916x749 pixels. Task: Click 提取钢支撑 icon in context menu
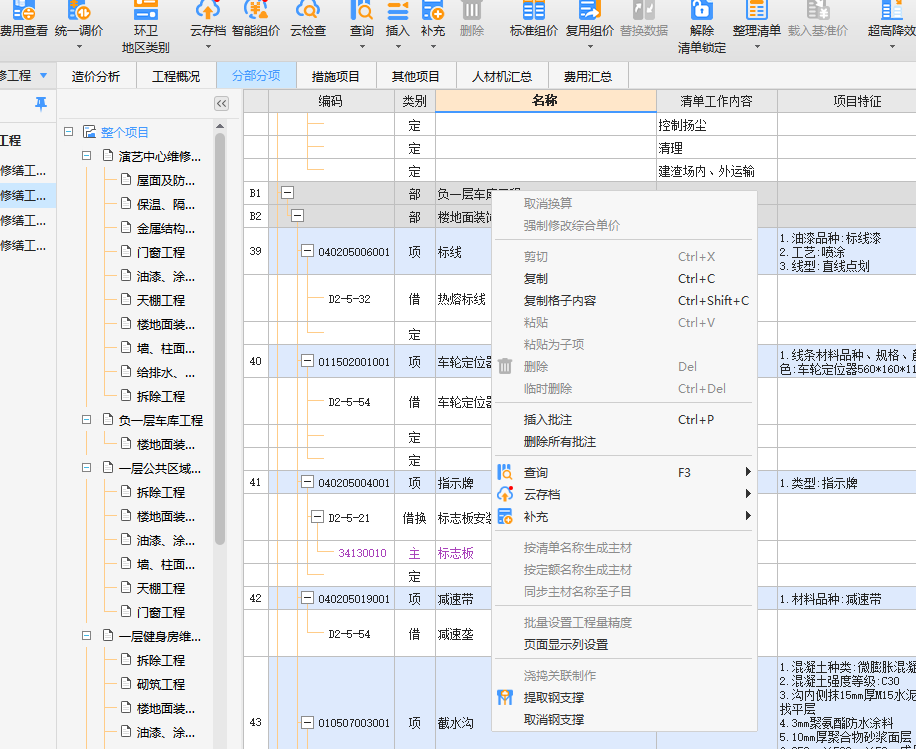point(505,697)
